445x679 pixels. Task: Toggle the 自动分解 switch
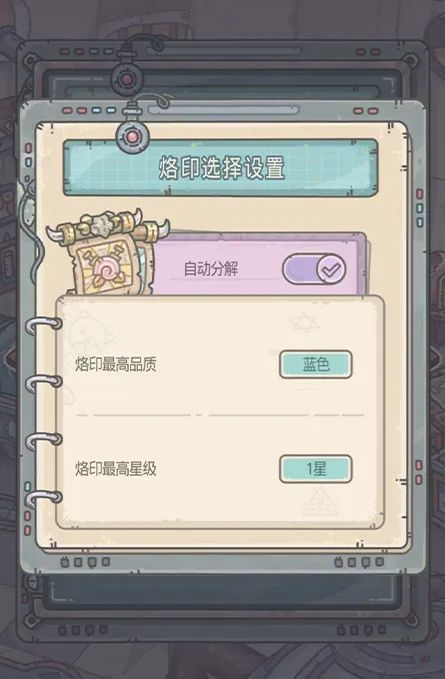point(314,269)
